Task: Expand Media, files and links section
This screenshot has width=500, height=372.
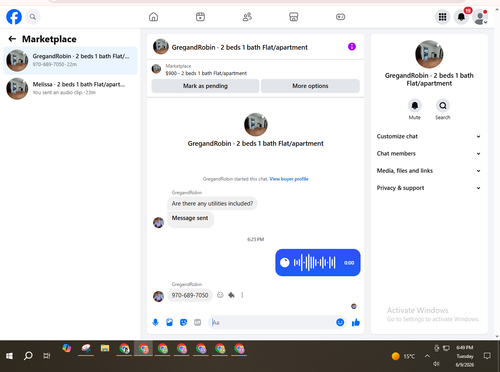Action: point(429,171)
